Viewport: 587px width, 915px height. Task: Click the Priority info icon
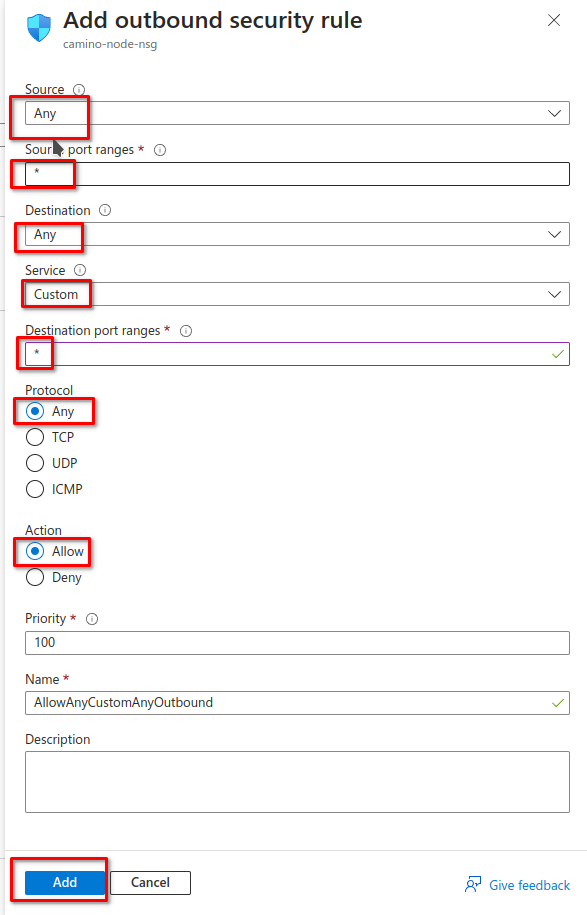point(92,619)
